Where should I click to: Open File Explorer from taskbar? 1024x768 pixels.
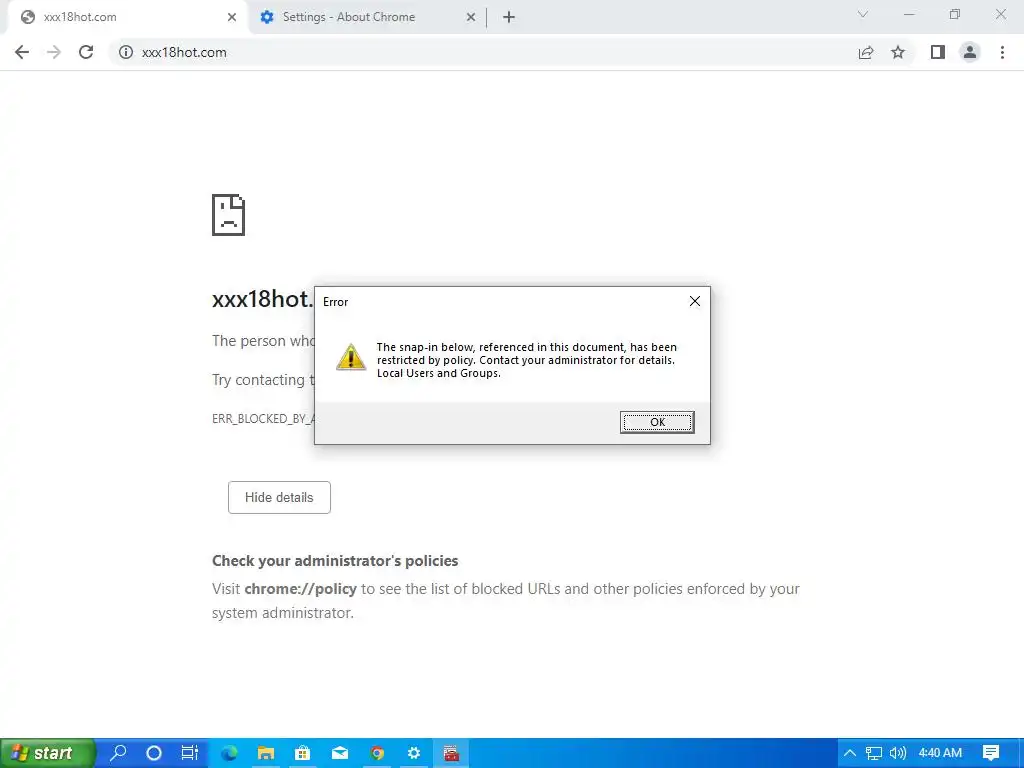(265, 753)
